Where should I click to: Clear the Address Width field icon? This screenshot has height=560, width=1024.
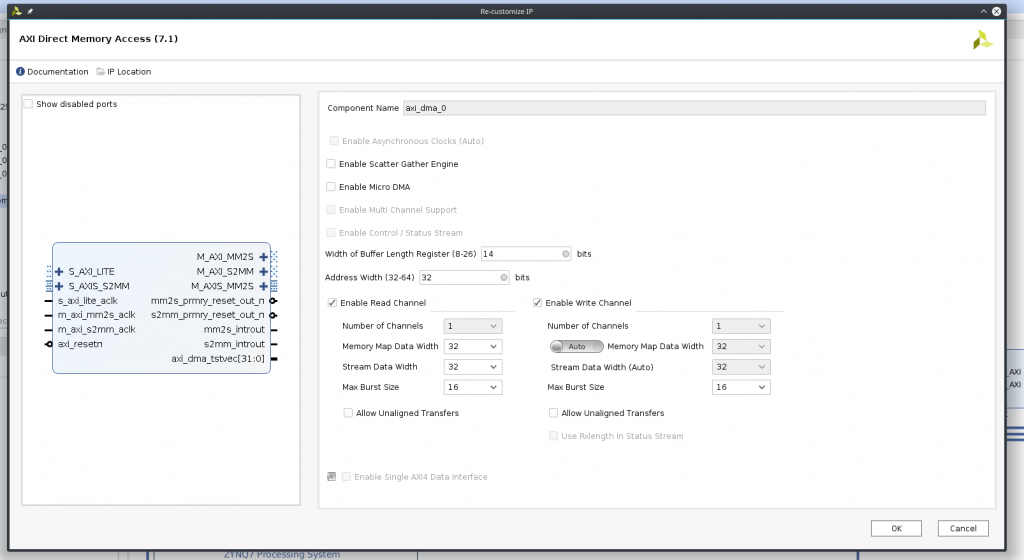504,277
